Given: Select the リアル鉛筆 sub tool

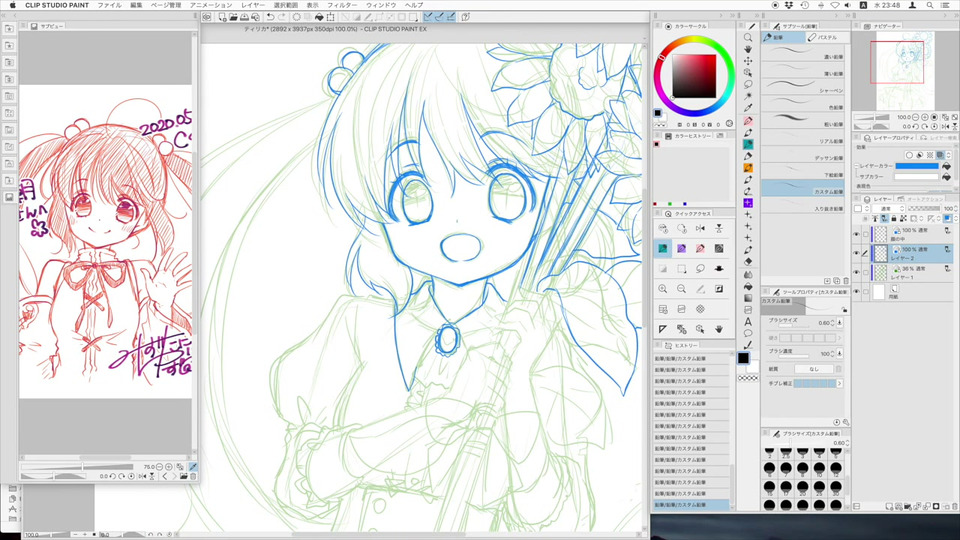Looking at the screenshot, I should tap(803, 137).
